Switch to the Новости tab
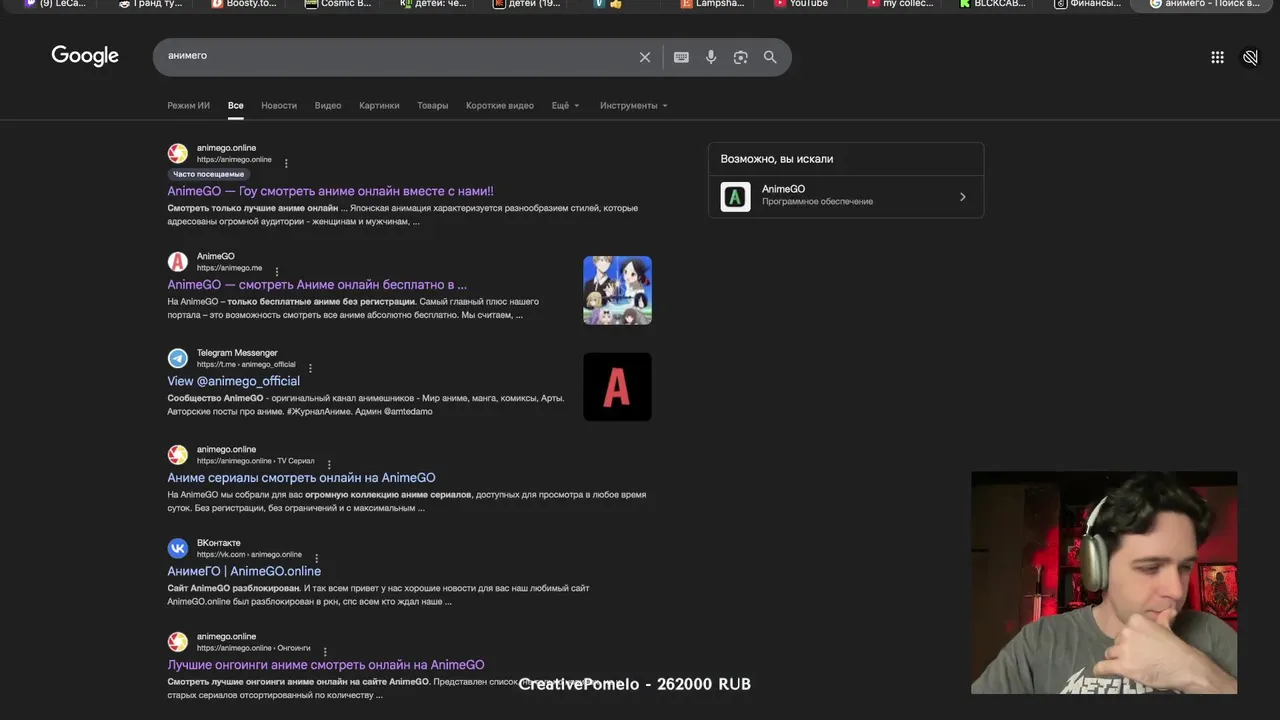The width and height of the screenshot is (1280, 720). pos(279,105)
